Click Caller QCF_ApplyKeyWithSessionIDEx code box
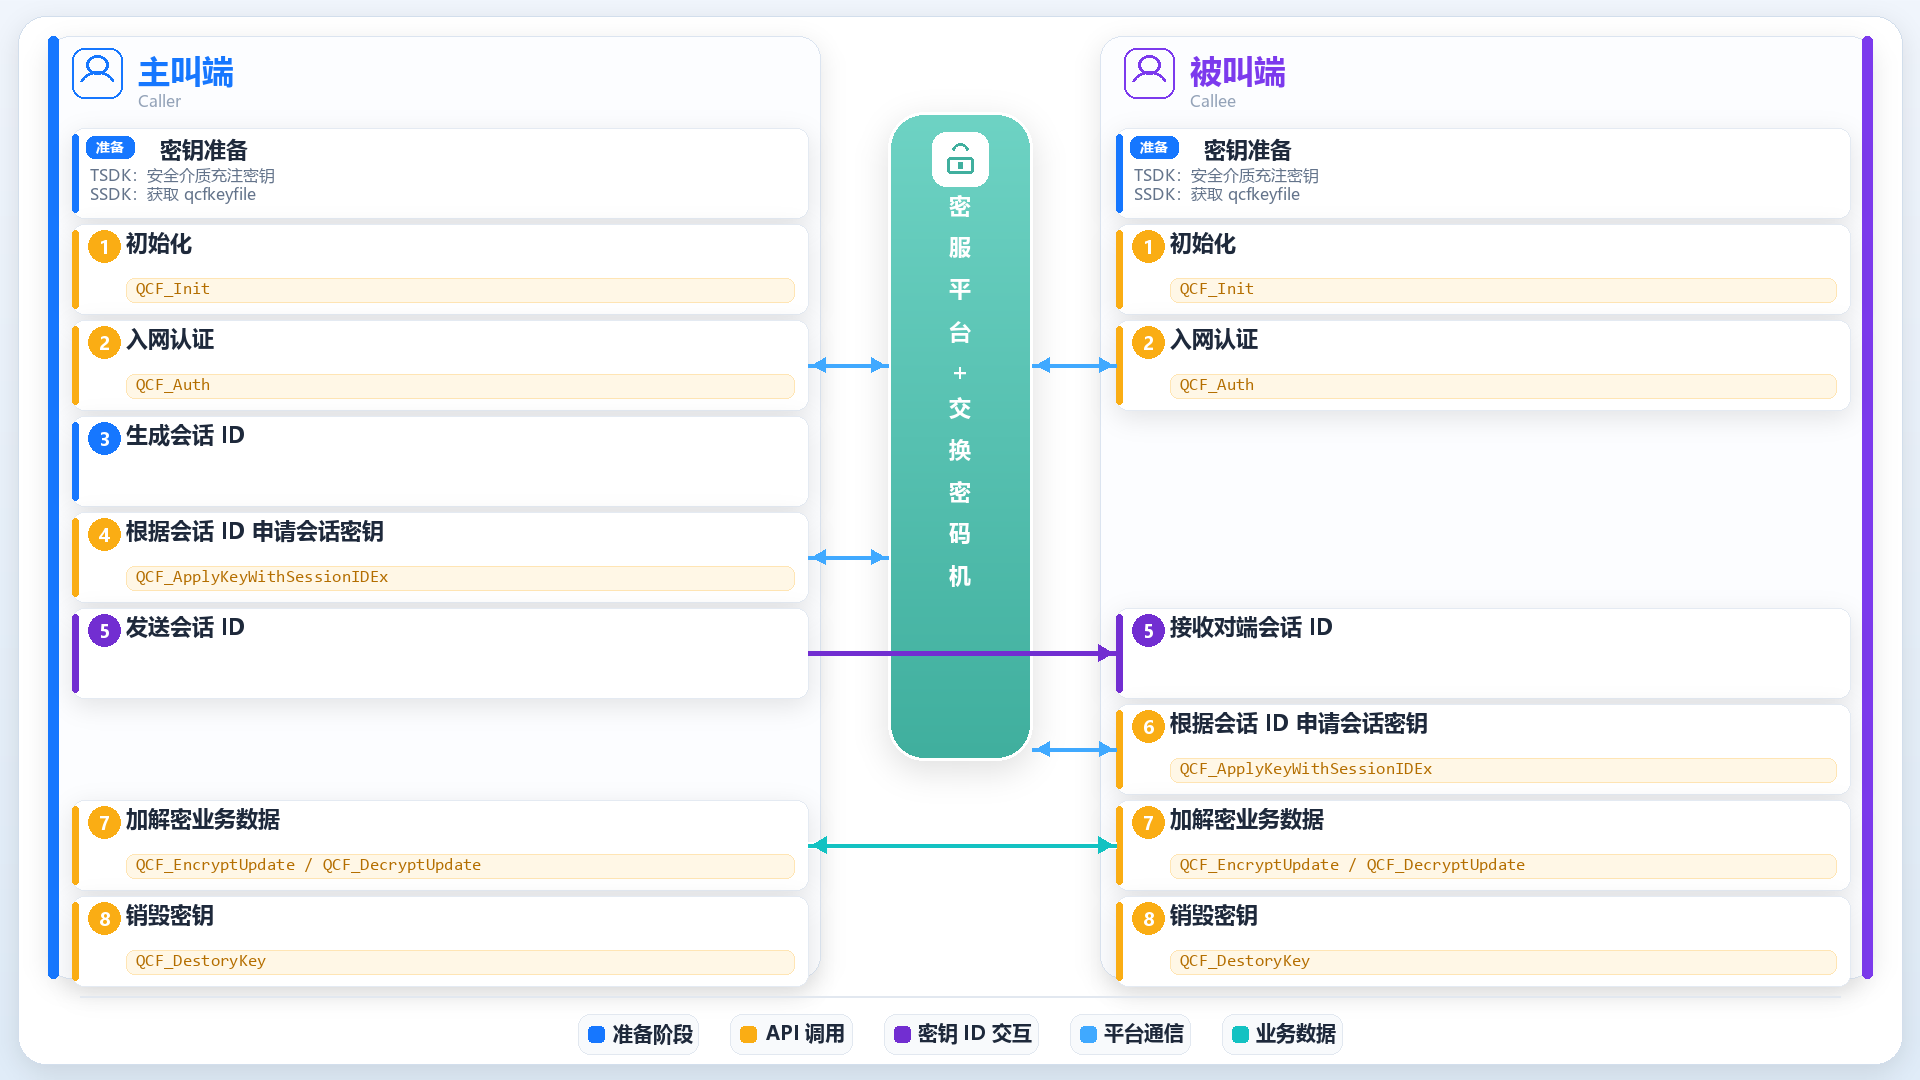 [460, 577]
